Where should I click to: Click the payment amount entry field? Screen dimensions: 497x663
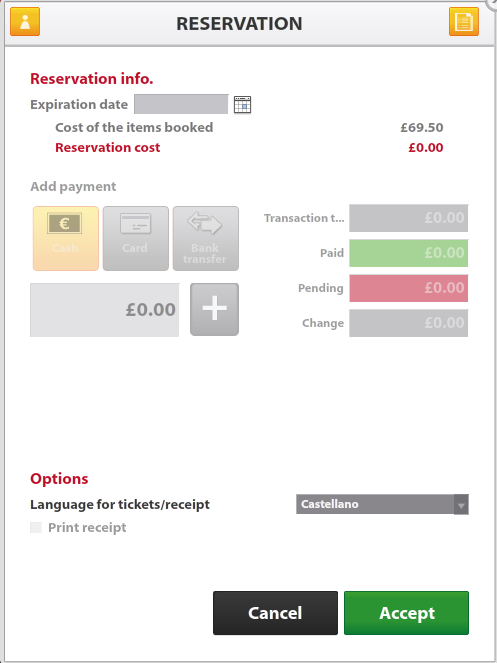click(x=104, y=310)
